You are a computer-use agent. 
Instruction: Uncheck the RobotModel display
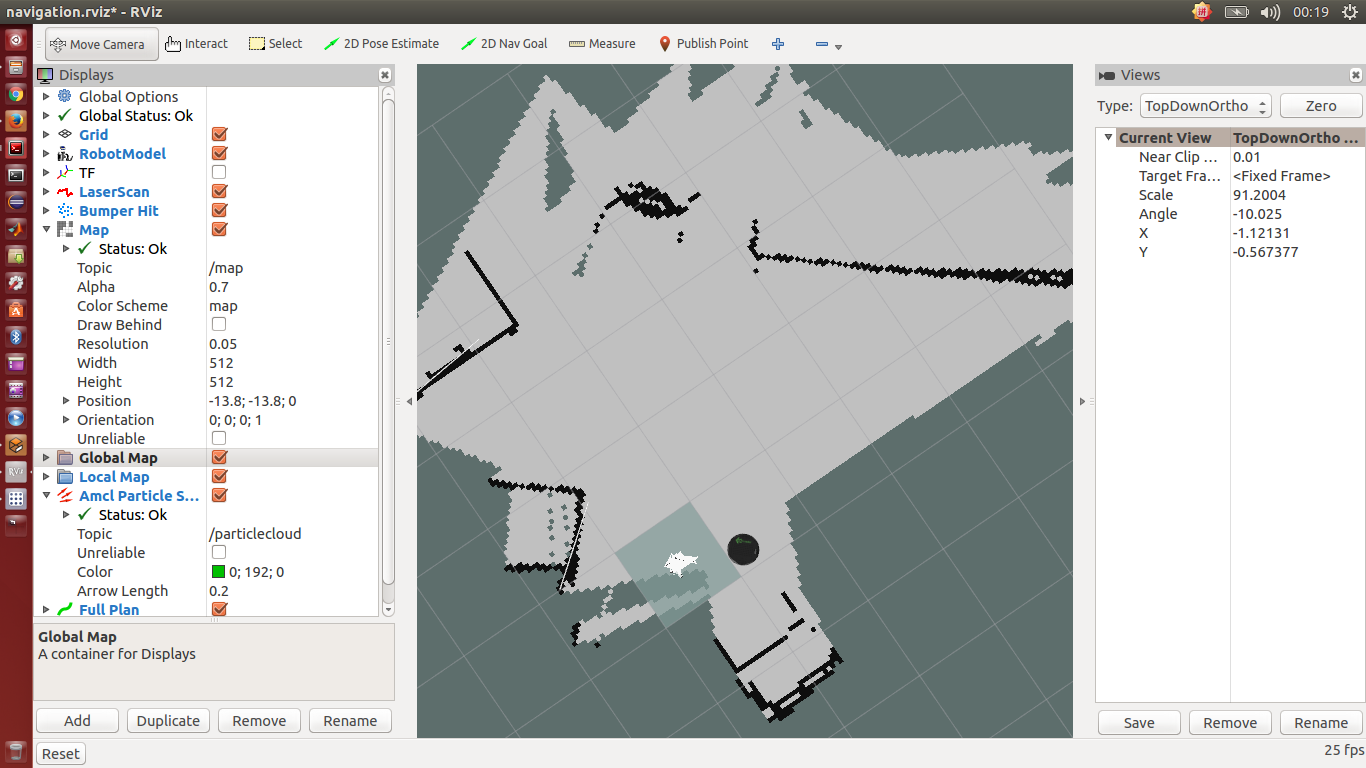(219, 153)
